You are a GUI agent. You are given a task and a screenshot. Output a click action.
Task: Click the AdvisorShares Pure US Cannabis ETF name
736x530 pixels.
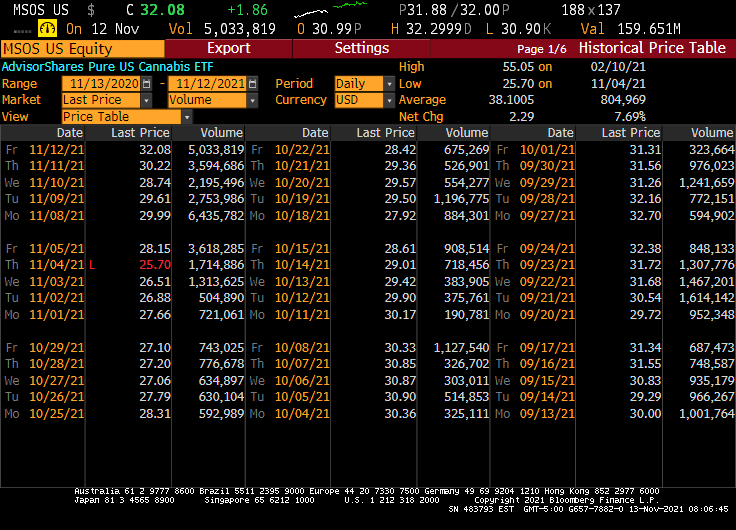coord(107,67)
